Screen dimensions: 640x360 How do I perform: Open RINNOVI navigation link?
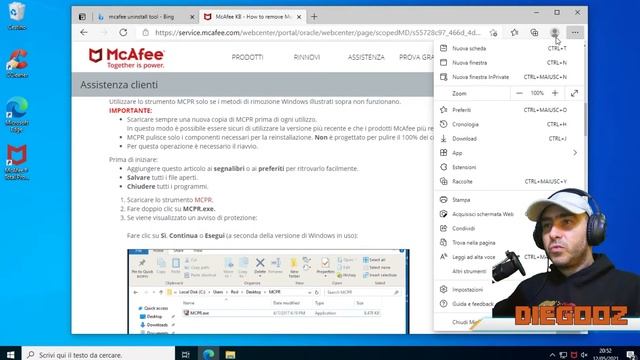(307, 57)
